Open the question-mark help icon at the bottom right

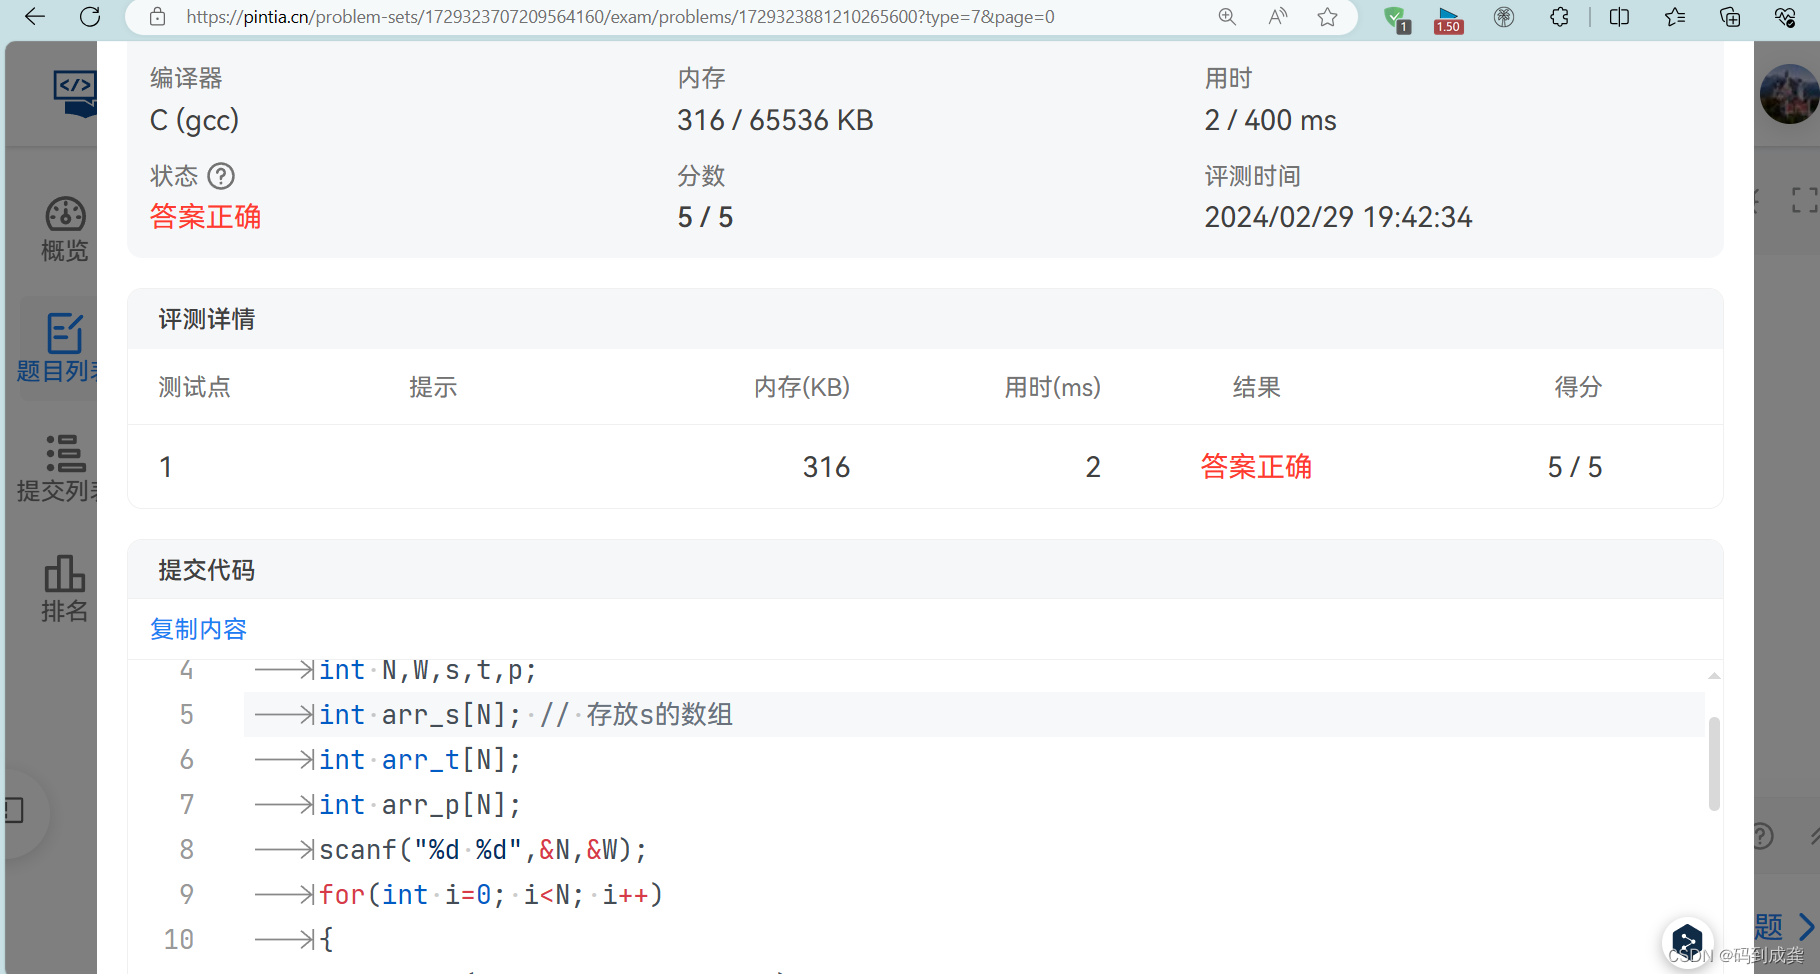click(1762, 836)
